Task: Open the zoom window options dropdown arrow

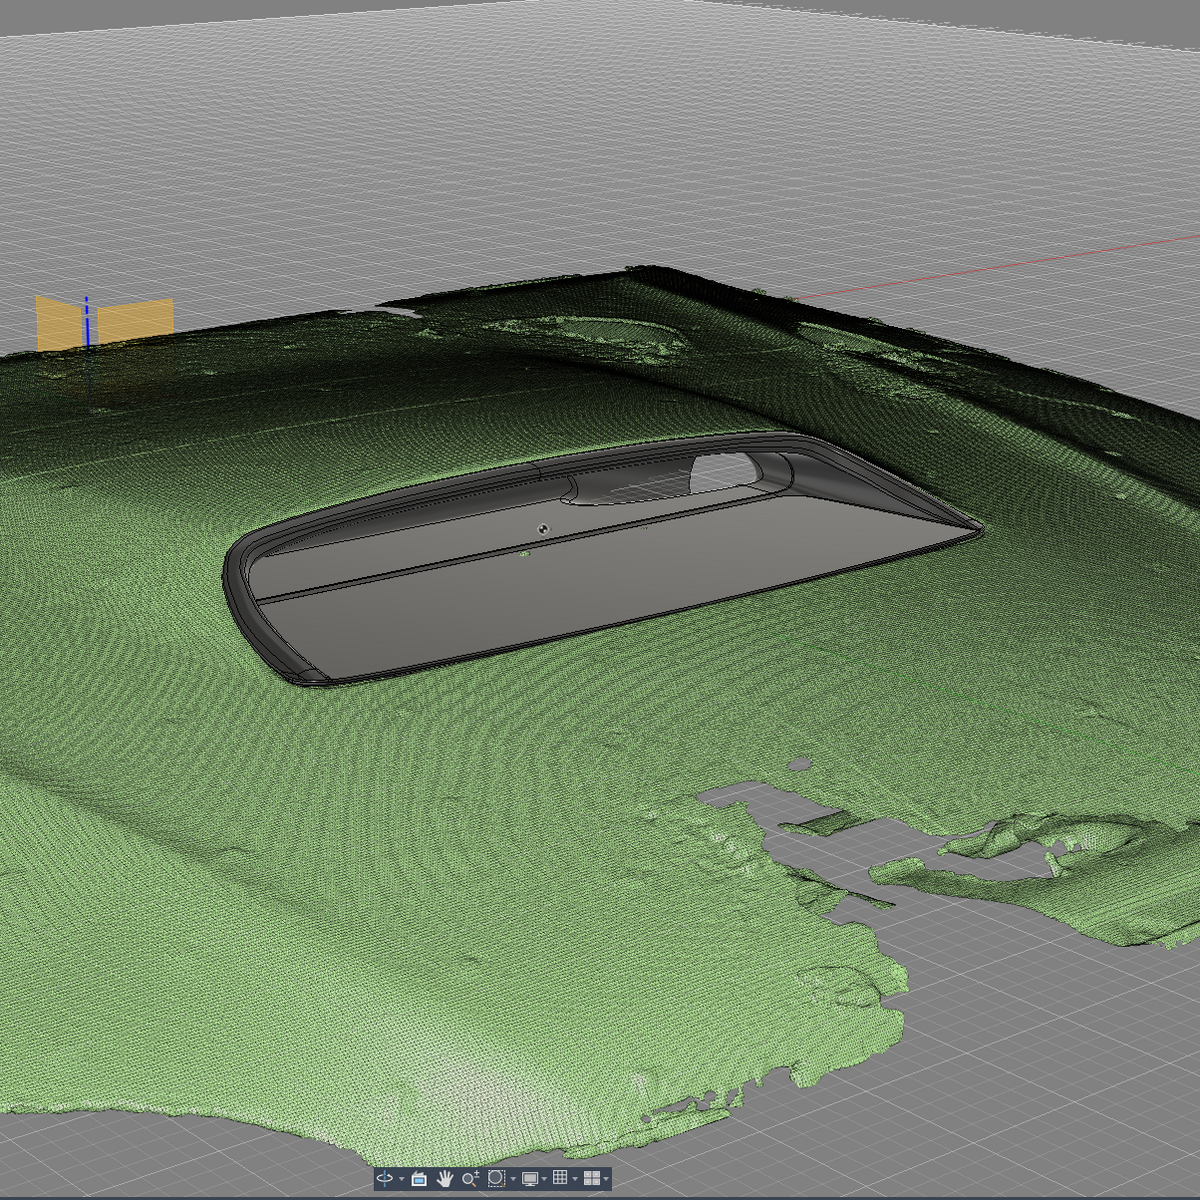Action: pos(513,1179)
